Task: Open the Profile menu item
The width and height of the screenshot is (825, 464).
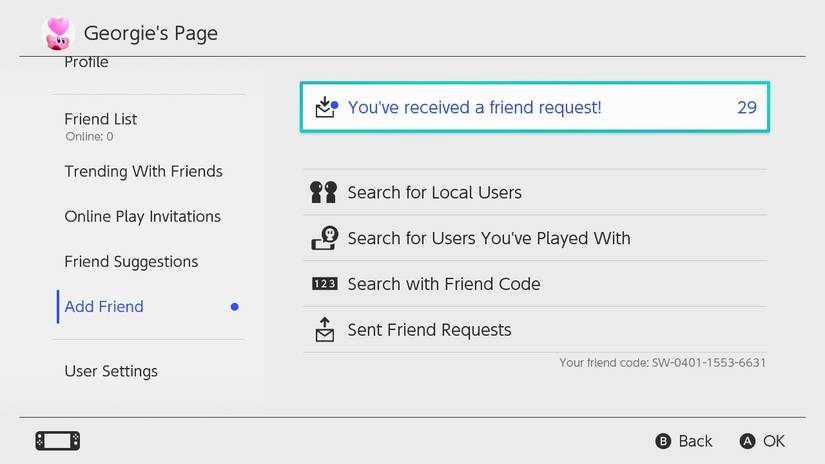Action: click(x=86, y=63)
